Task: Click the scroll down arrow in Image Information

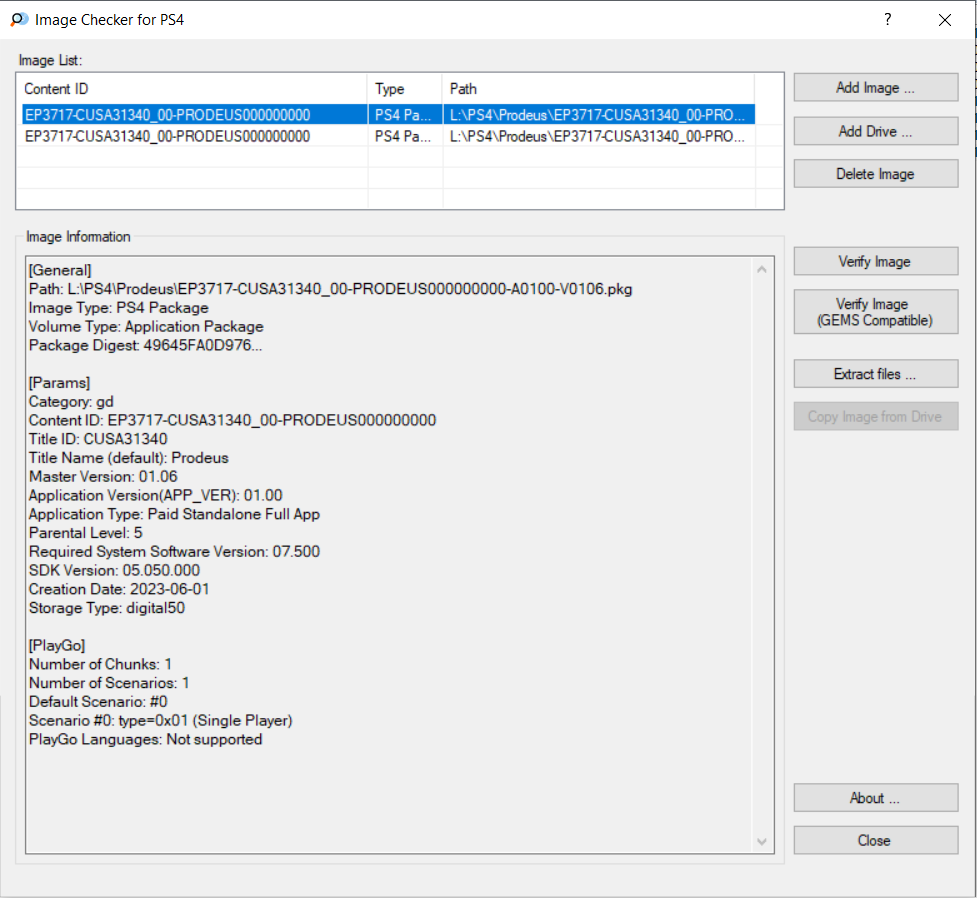Action: [x=761, y=841]
